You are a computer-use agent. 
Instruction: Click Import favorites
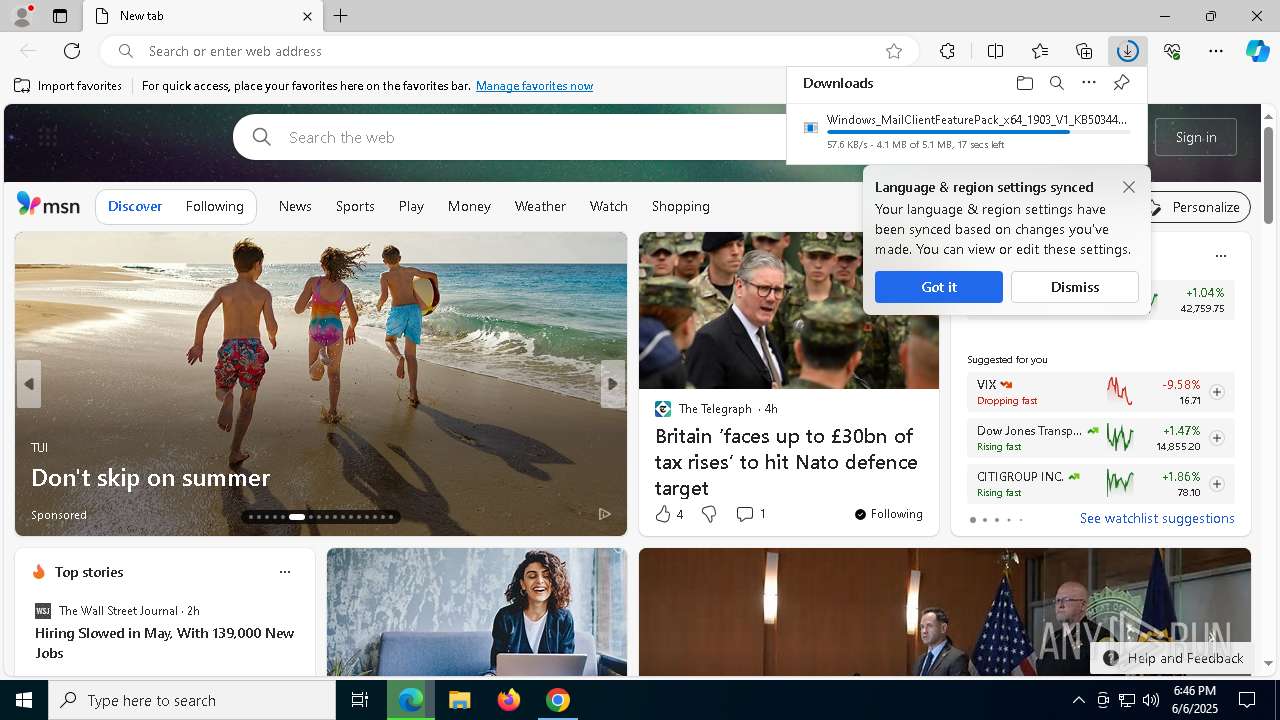click(68, 86)
